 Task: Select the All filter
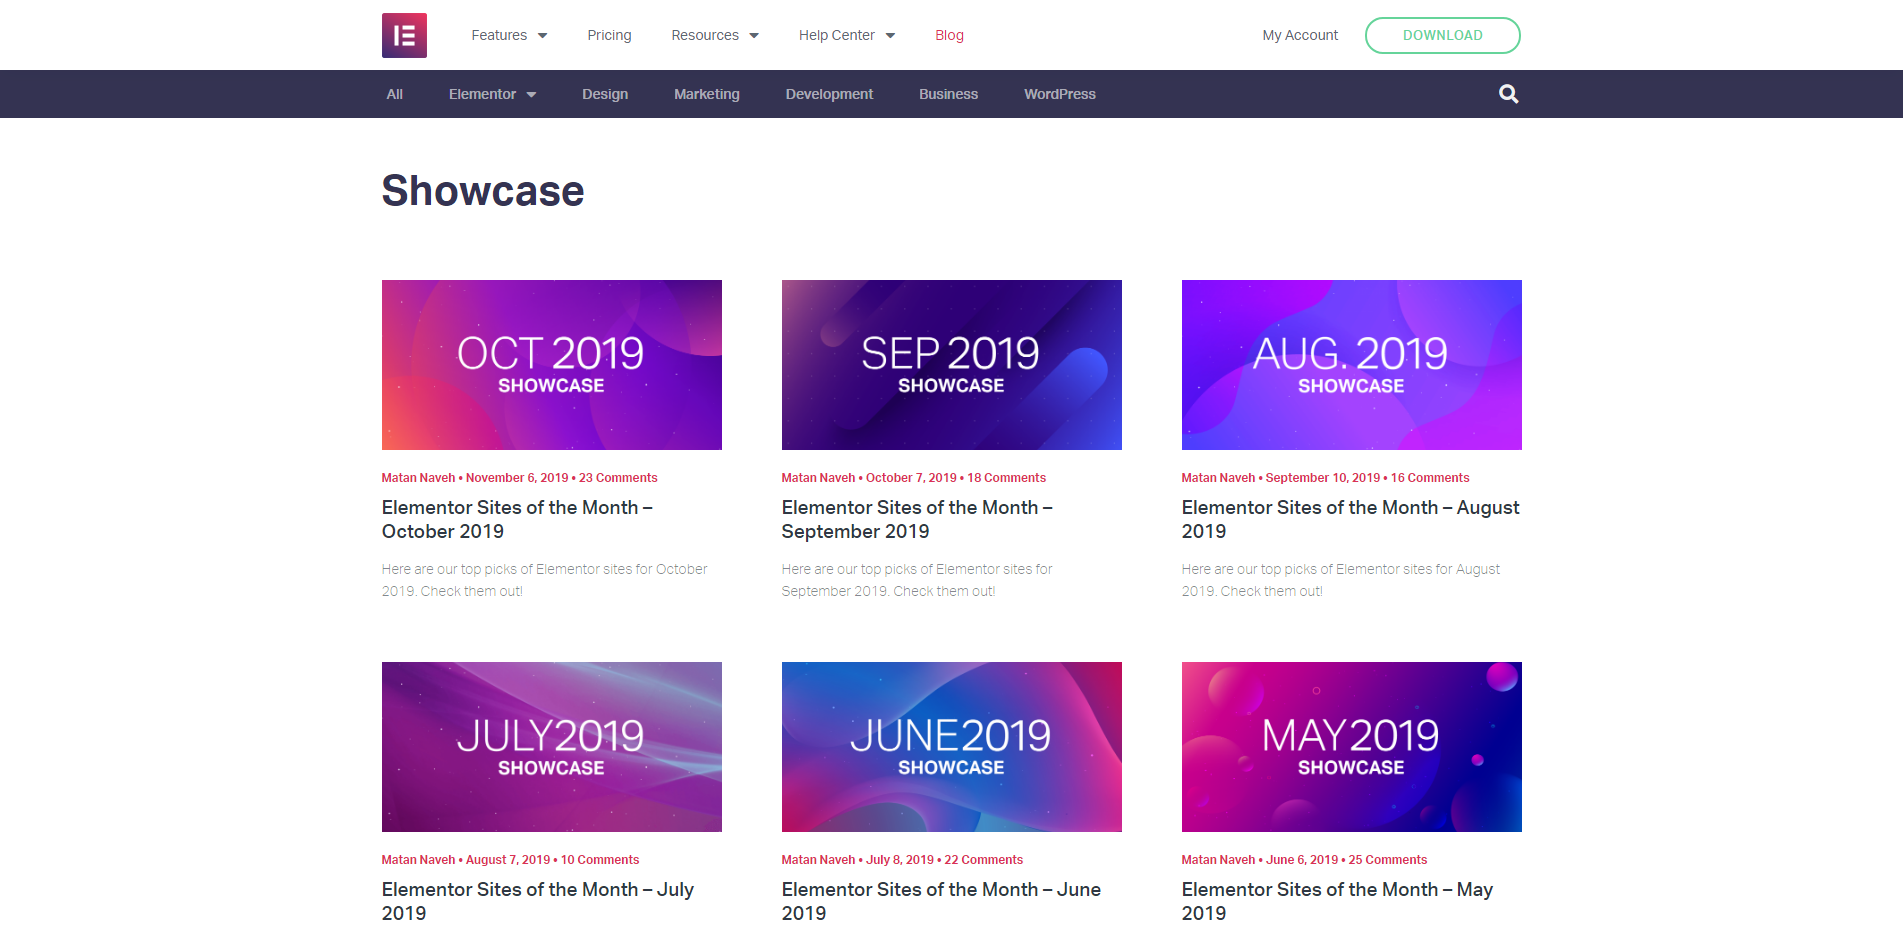(394, 93)
